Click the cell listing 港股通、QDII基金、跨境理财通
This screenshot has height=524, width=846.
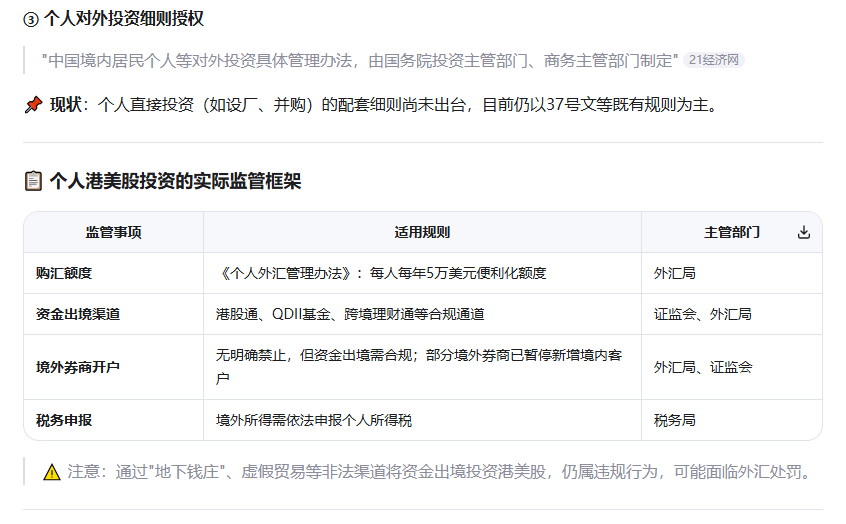click(x=422, y=314)
